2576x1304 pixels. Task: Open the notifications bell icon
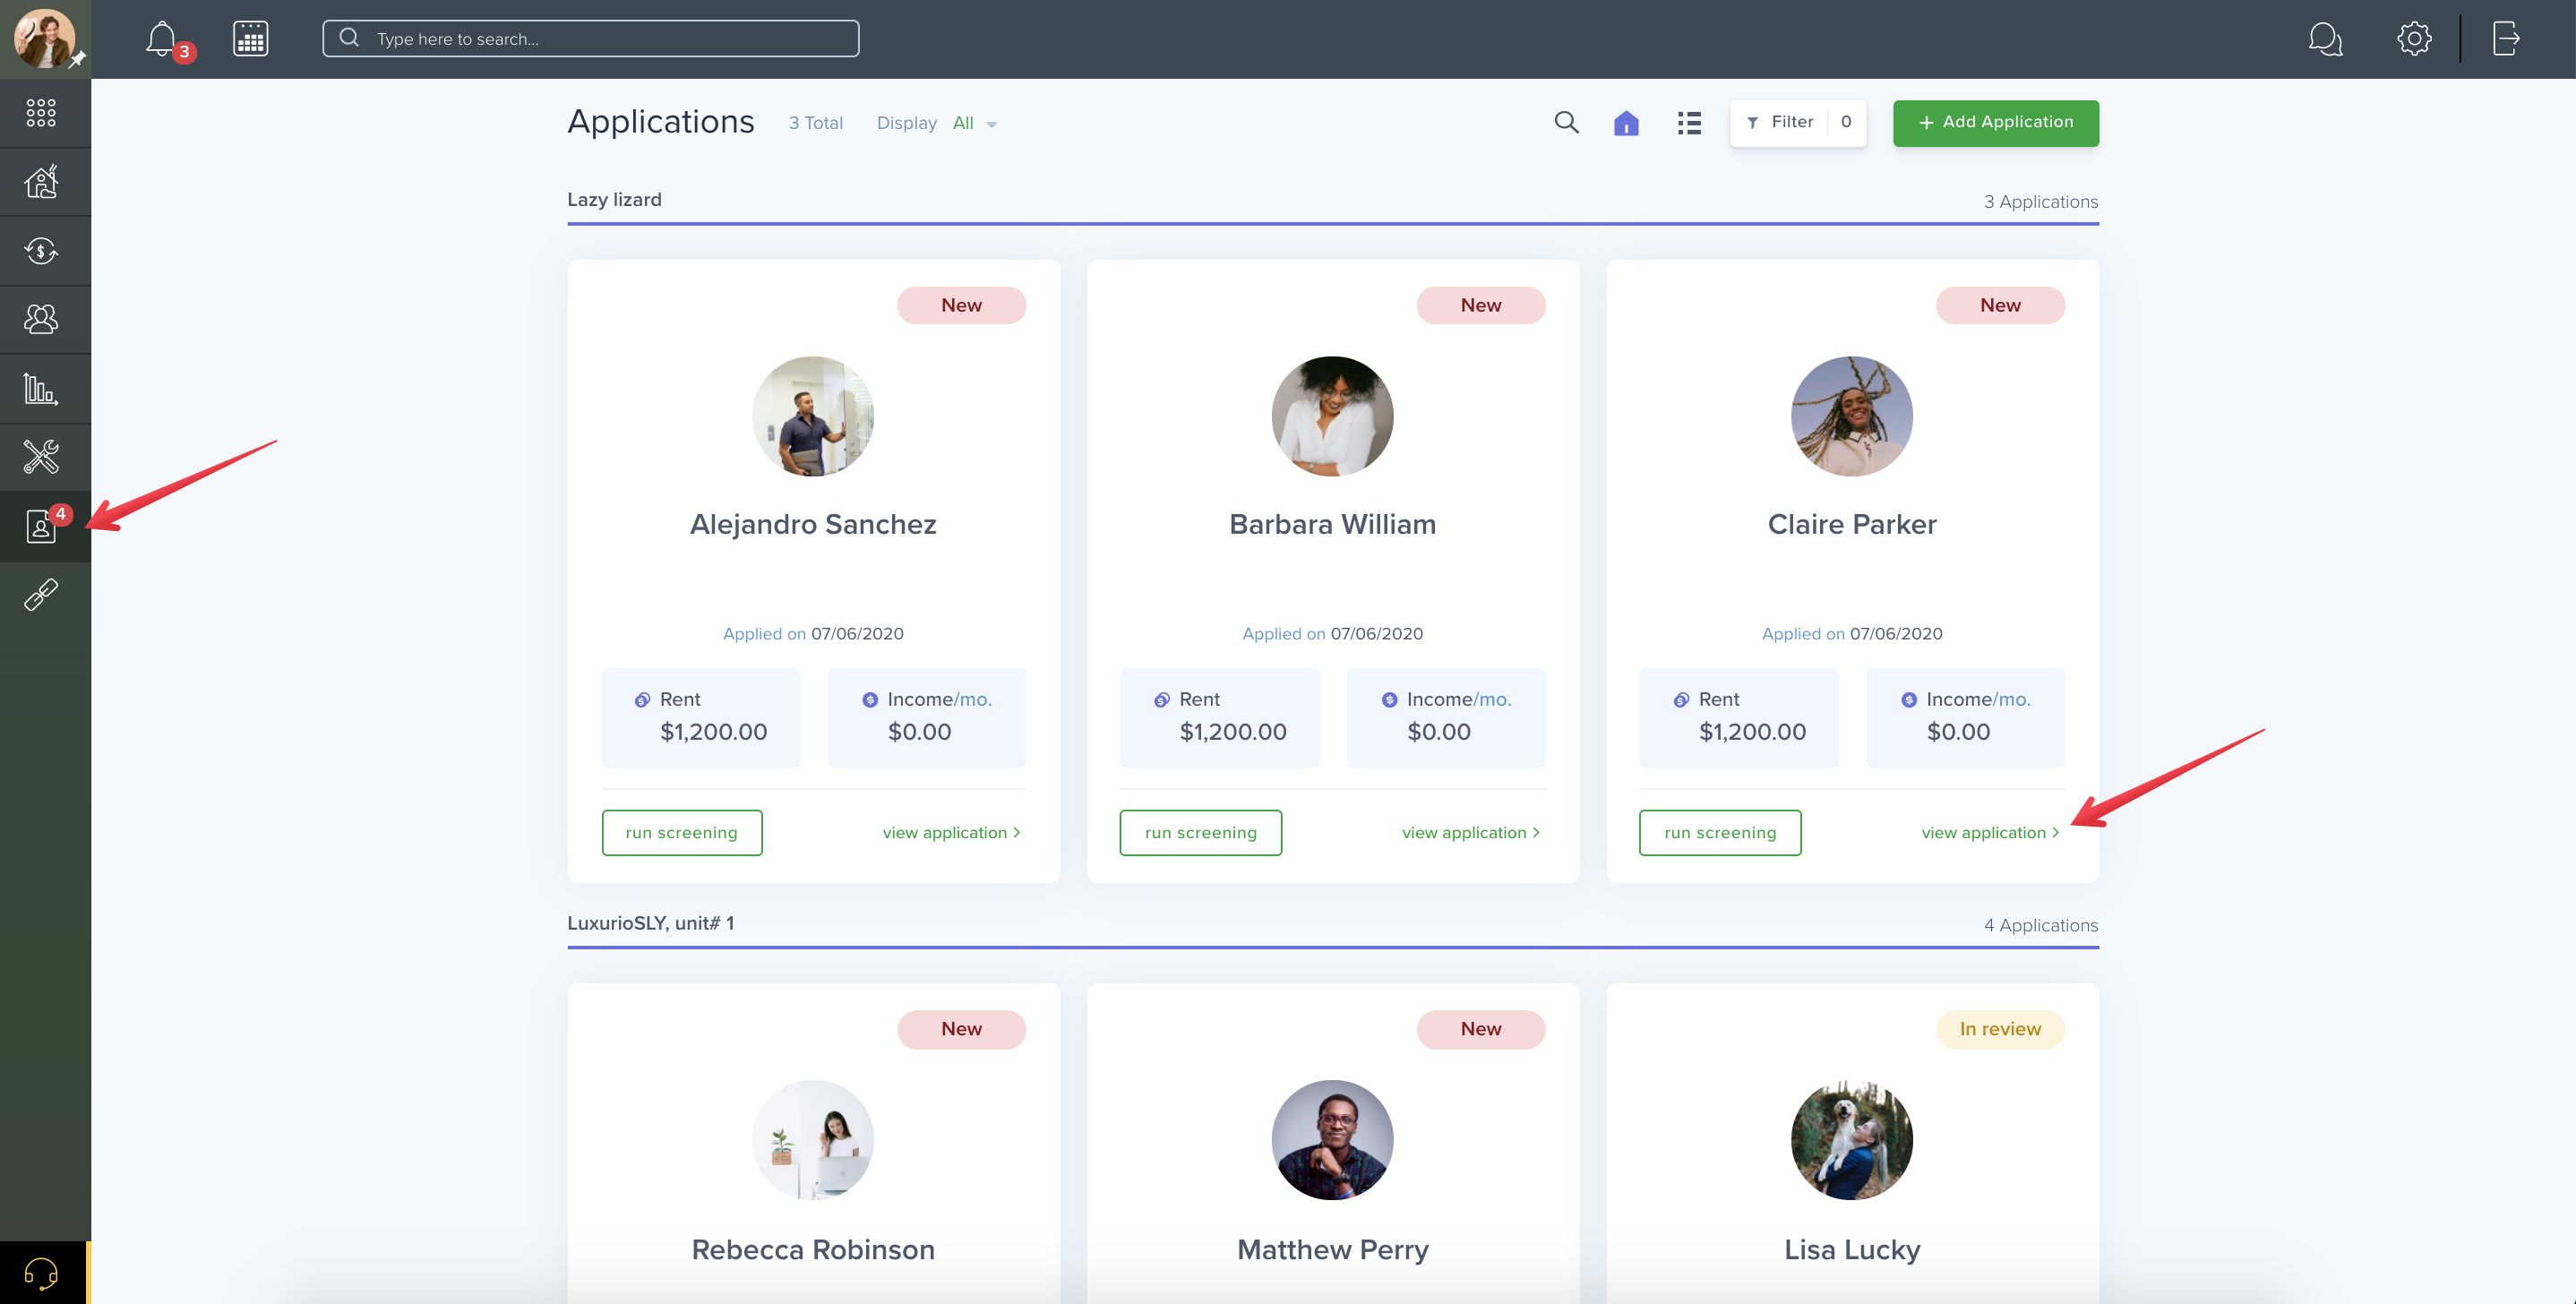(x=162, y=39)
